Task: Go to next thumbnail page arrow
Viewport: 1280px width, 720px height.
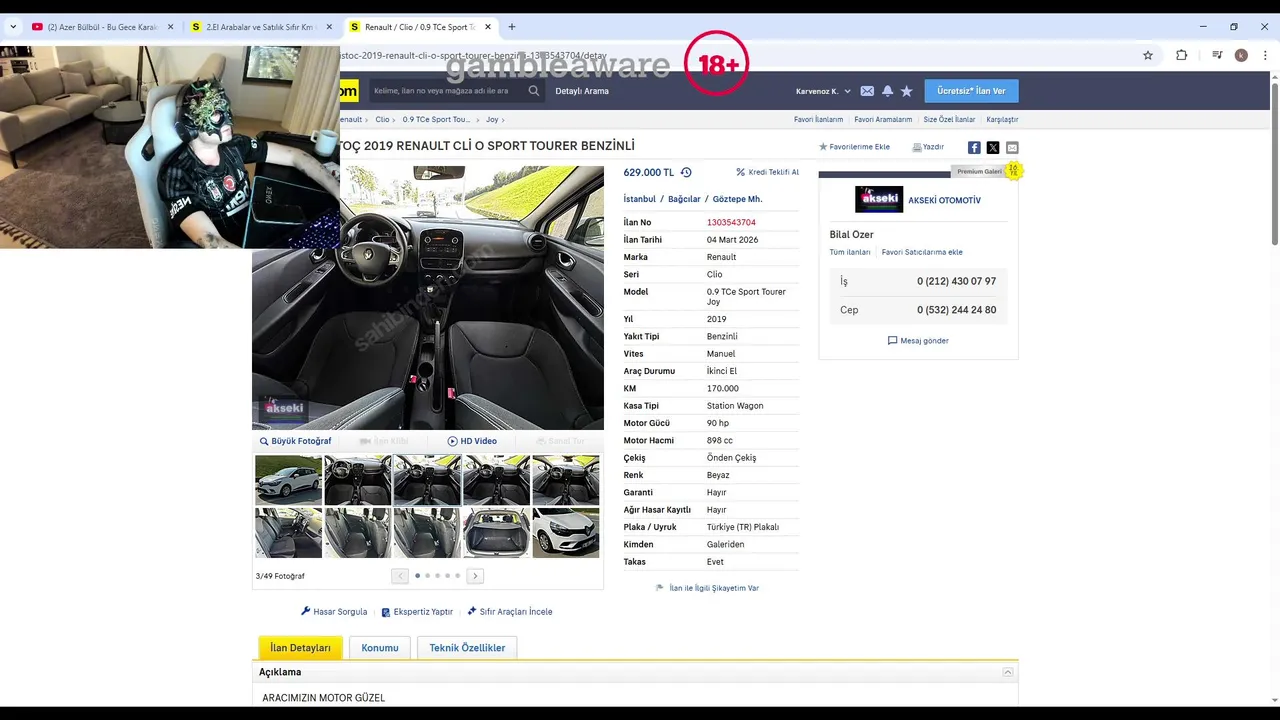Action: pos(476,576)
